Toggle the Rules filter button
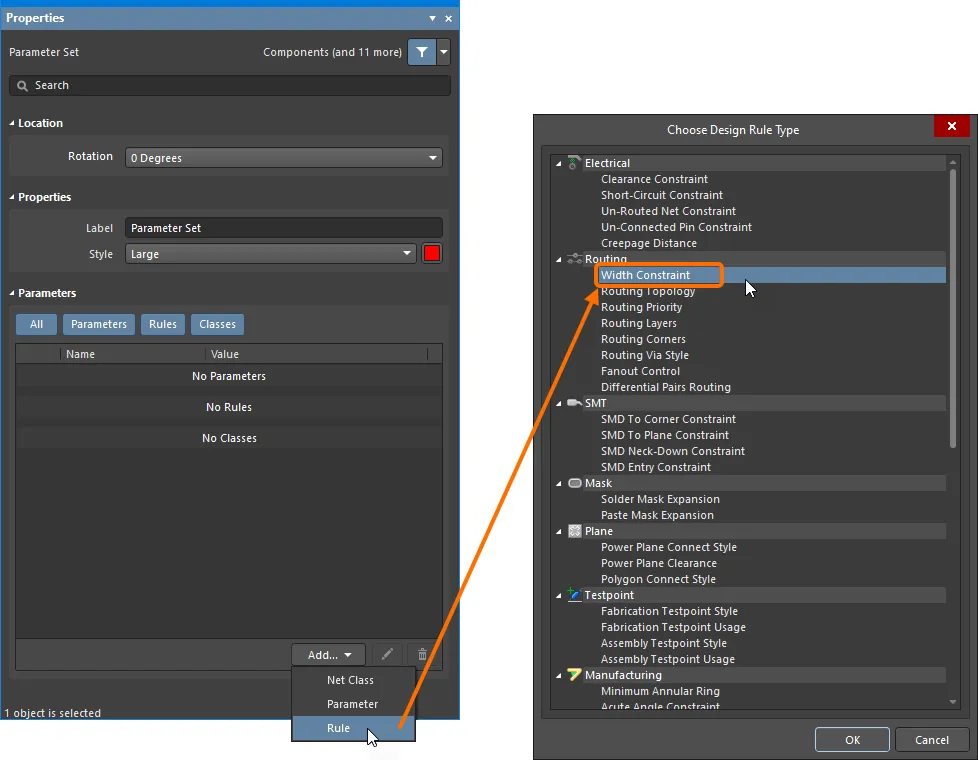The height and width of the screenshot is (760, 978). (x=163, y=324)
